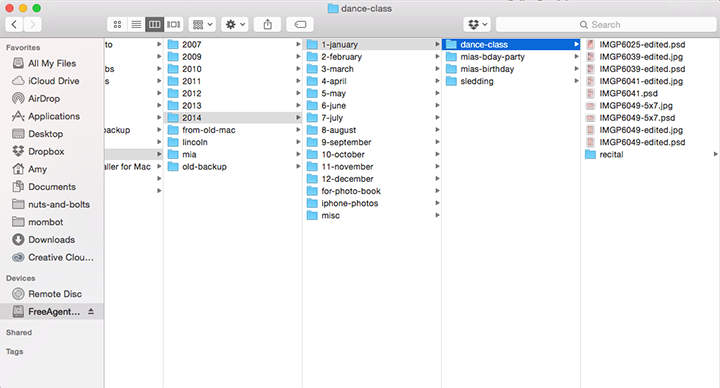This screenshot has width=720, height=388.
Task: Switch to icon view in toolbar
Action: click(117, 24)
